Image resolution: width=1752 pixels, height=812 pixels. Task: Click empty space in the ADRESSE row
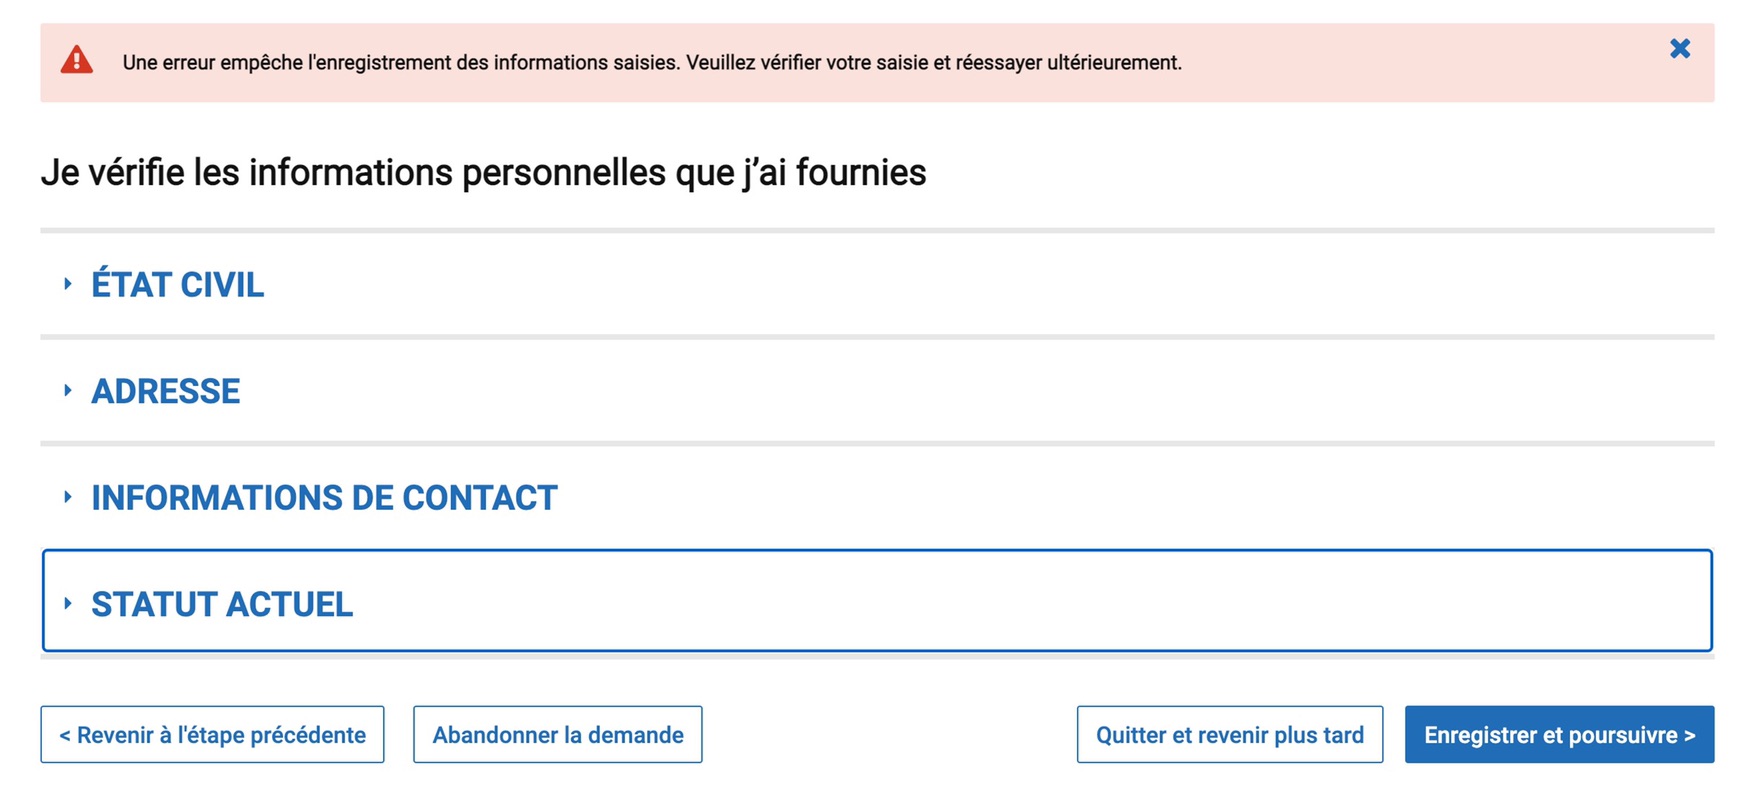click(1000, 391)
